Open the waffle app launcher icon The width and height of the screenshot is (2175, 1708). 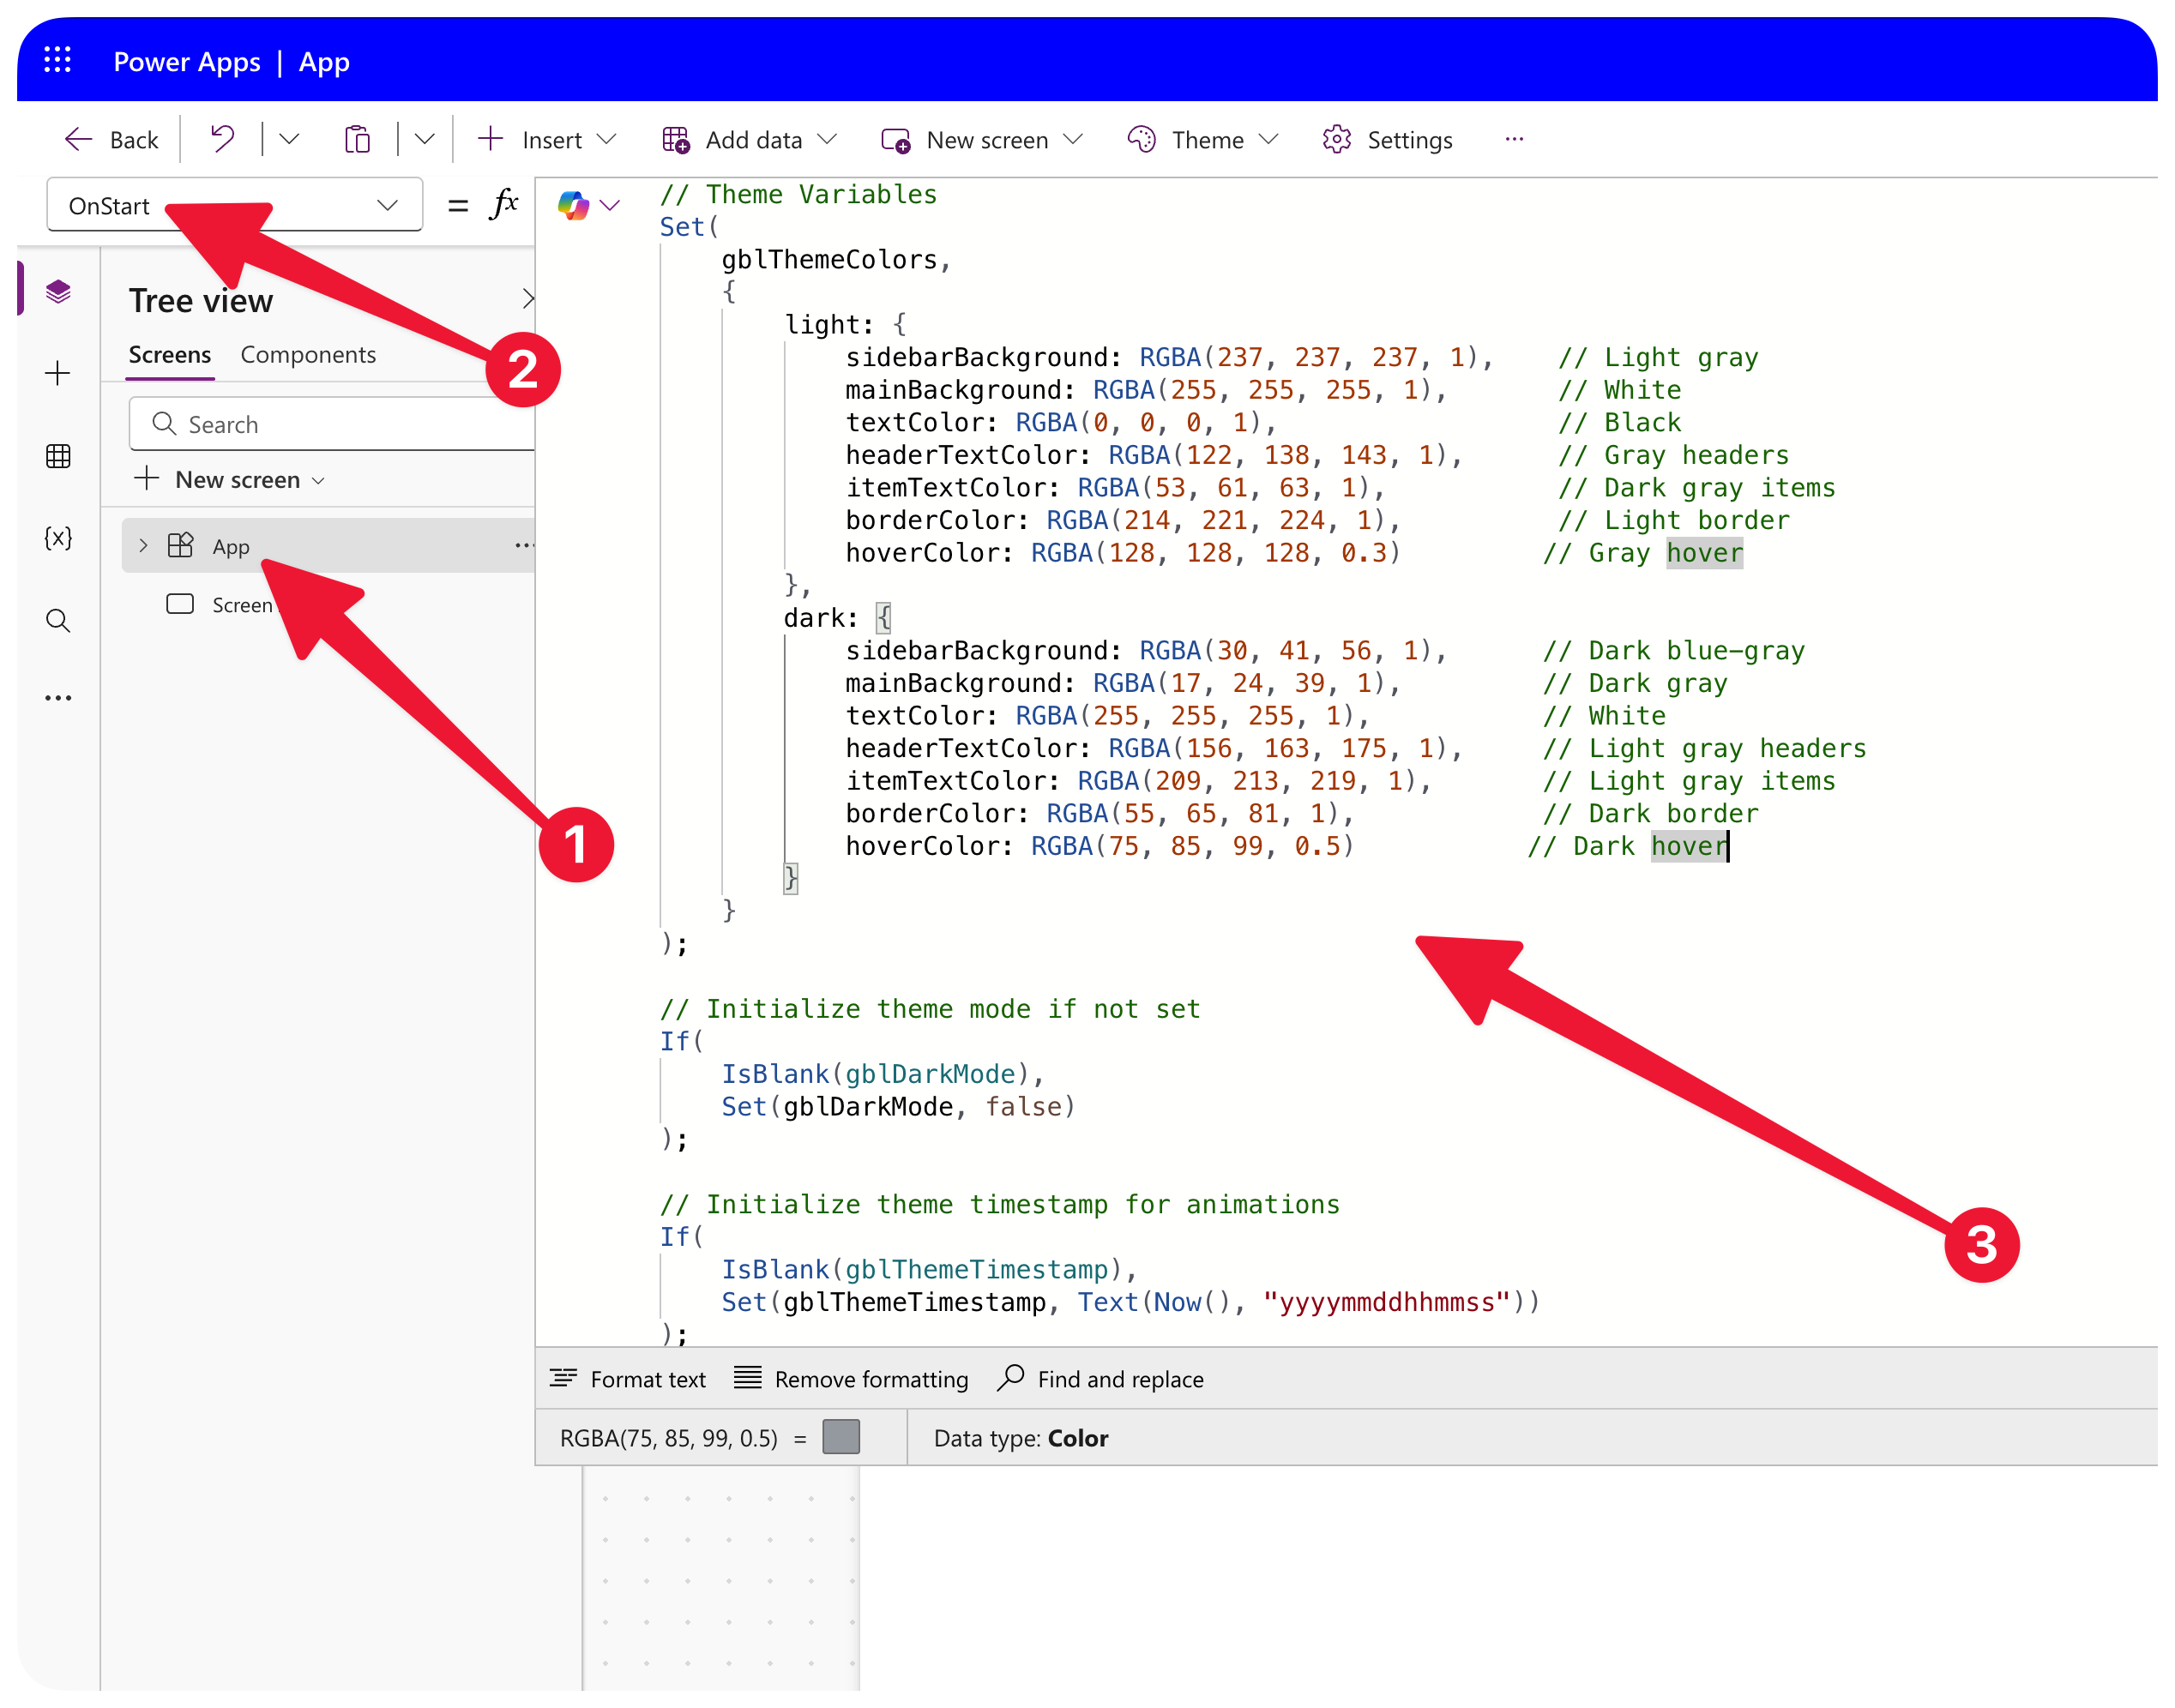click(58, 61)
